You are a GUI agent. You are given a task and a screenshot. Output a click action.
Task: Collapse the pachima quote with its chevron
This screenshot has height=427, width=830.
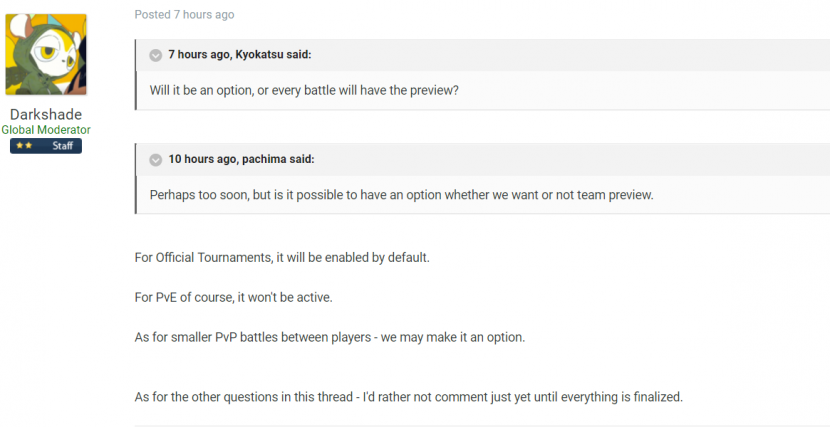coord(156,159)
